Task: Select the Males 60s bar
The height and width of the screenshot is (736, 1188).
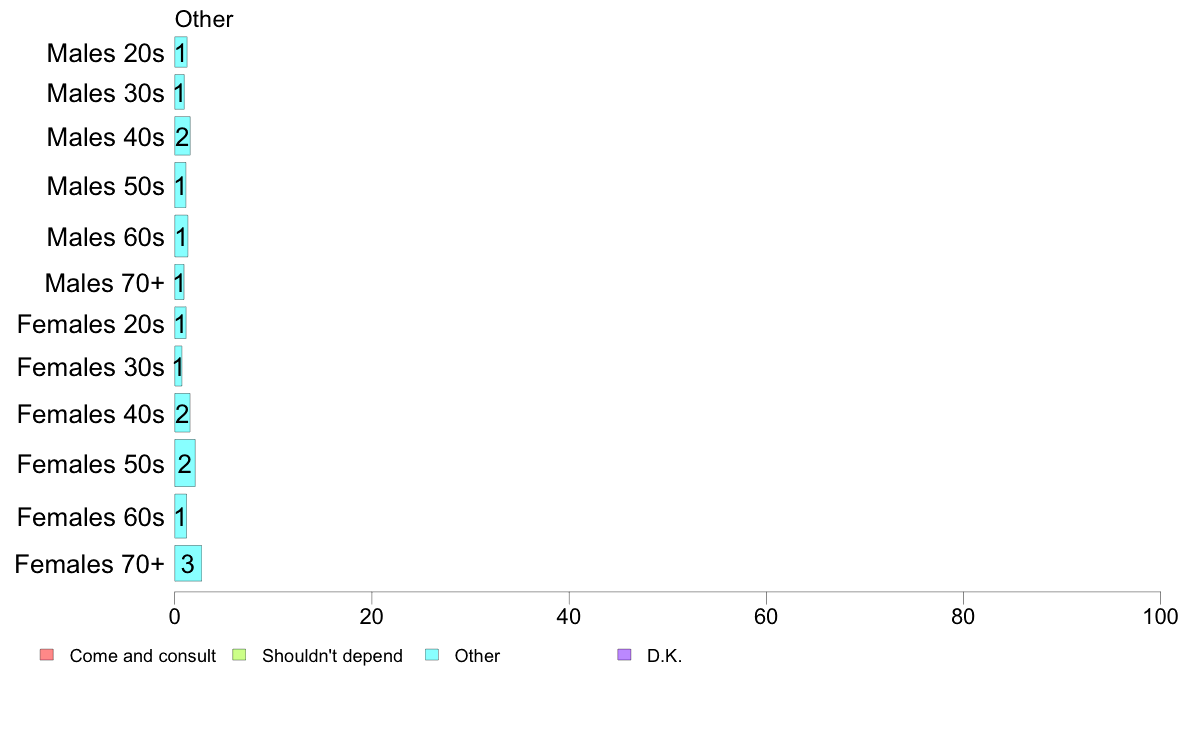Action: (181, 236)
